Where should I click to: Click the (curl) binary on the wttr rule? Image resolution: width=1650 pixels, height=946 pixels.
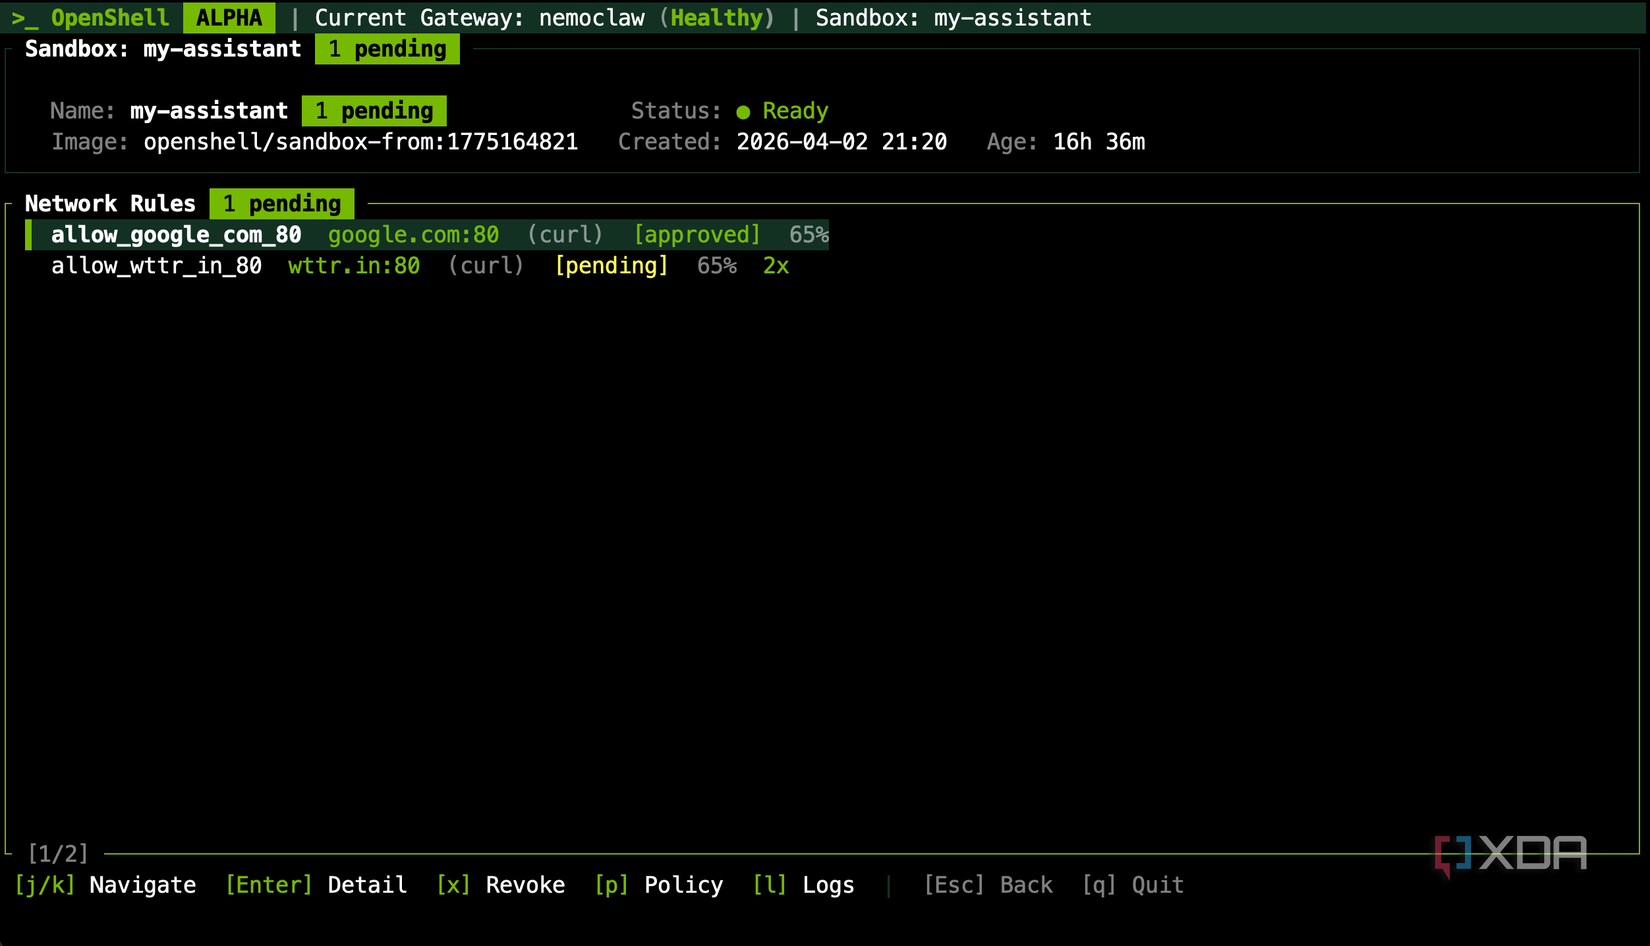click(x=486, y=266)
